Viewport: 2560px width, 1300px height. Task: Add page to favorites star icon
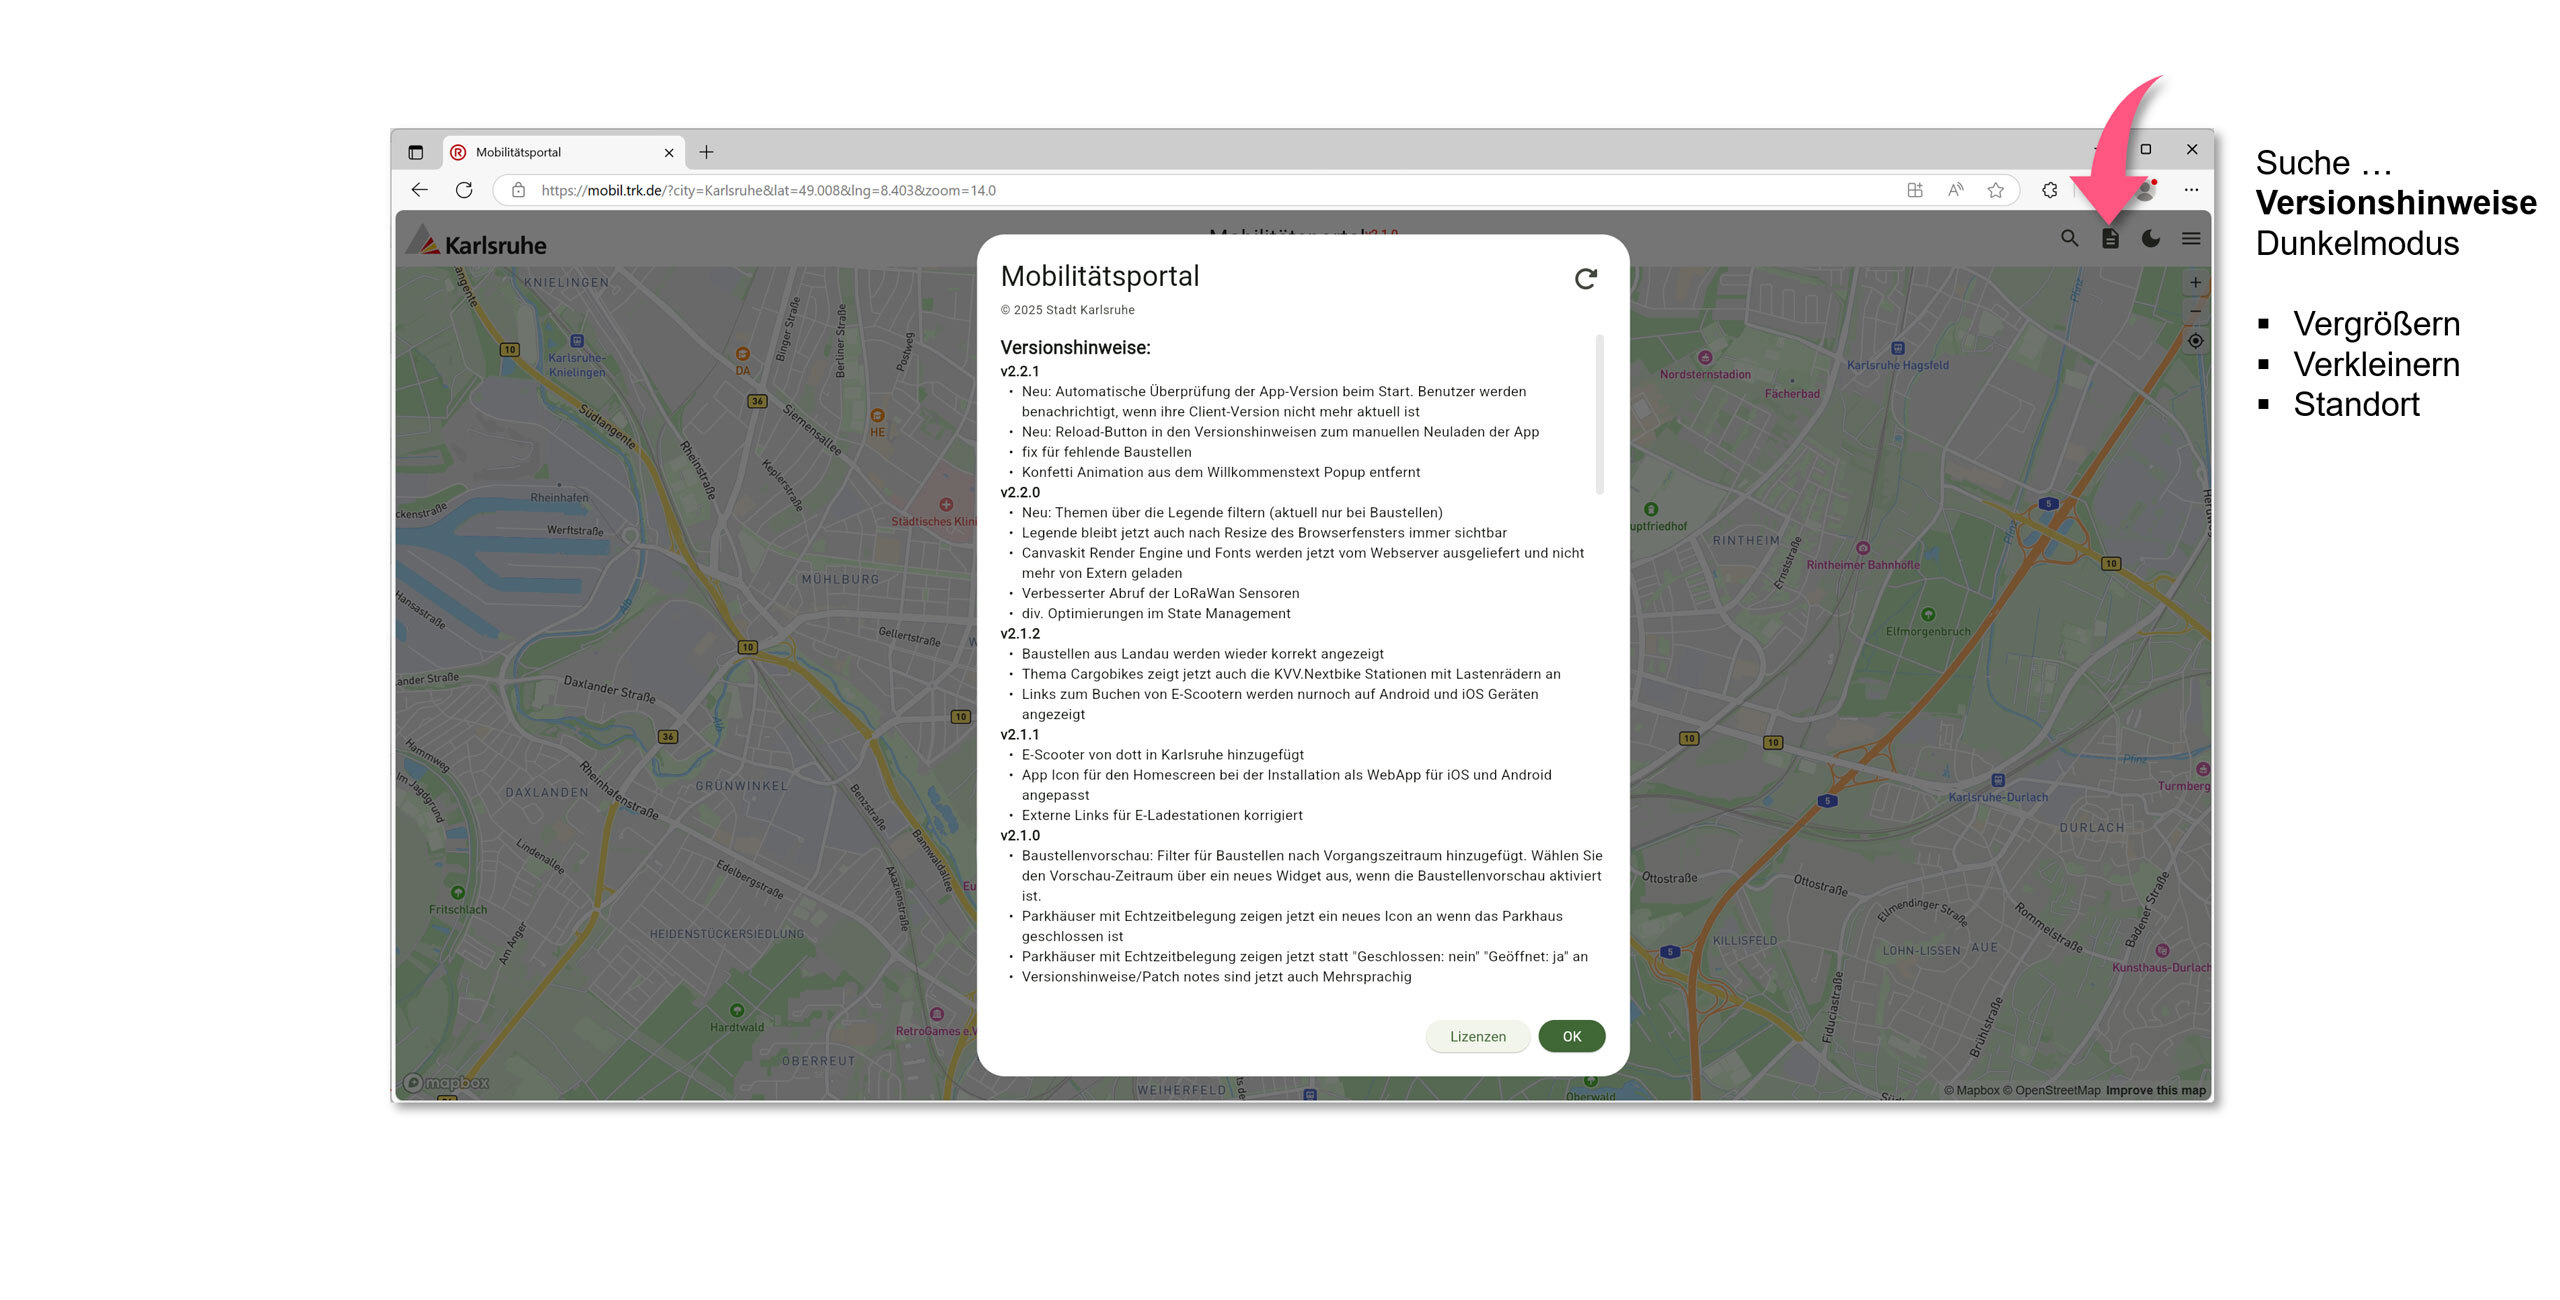tap(1995, 190)
